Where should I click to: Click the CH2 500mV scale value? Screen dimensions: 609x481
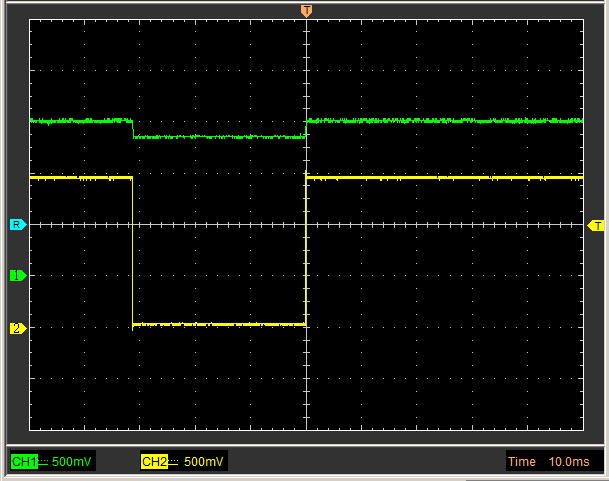click(x=204, y=462)
